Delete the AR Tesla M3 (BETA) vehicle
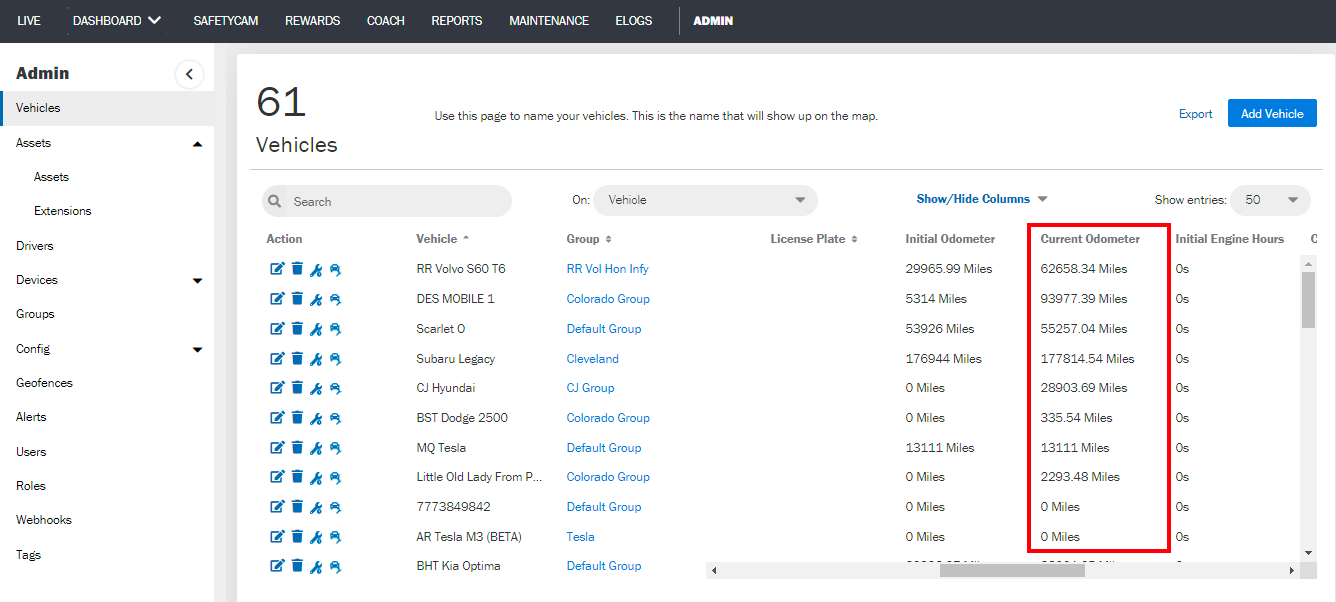Image resolution: width=1336 pixels, height=602 pixels. pyautogui.click(x=297, y=537)
